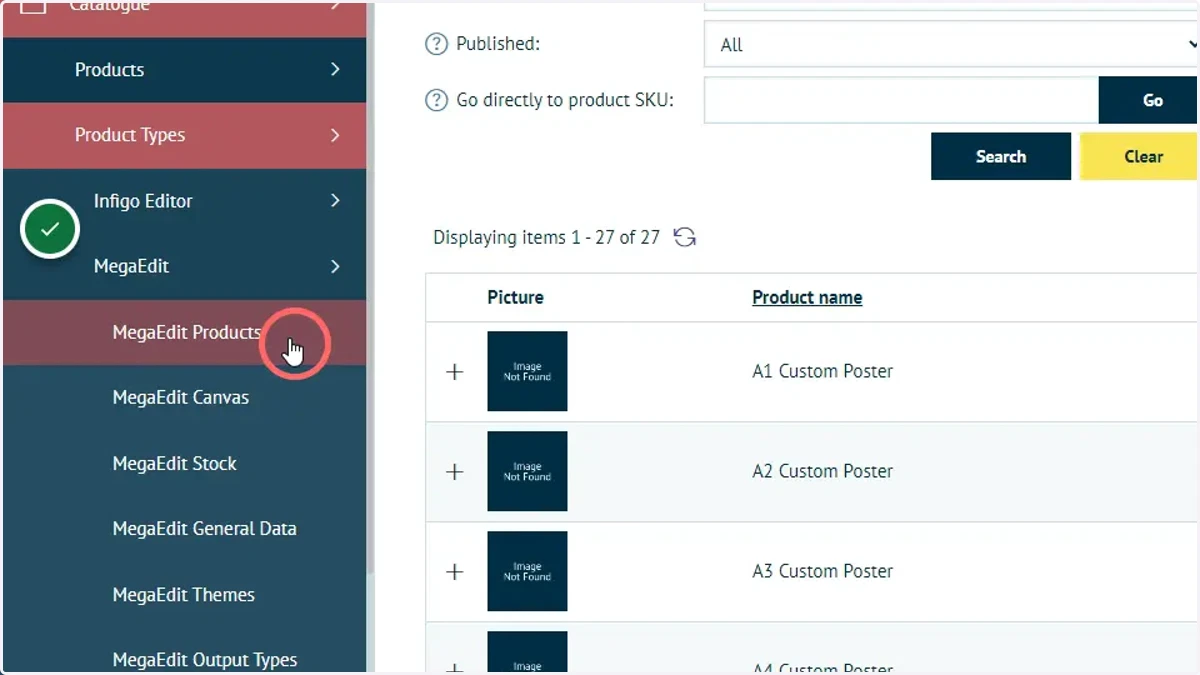Expand the Products menu chevron
The height and width of the screenshot is (675, 1200).
335,69
